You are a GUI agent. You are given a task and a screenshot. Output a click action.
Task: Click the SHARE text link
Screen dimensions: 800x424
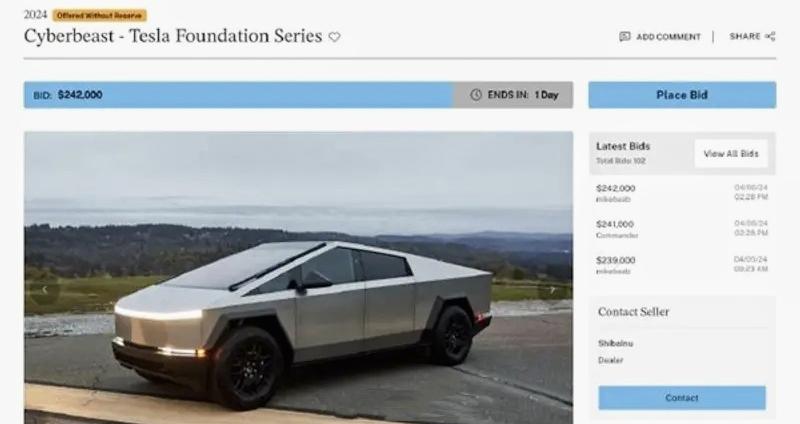pyautogui.click(x=745, y=36)
